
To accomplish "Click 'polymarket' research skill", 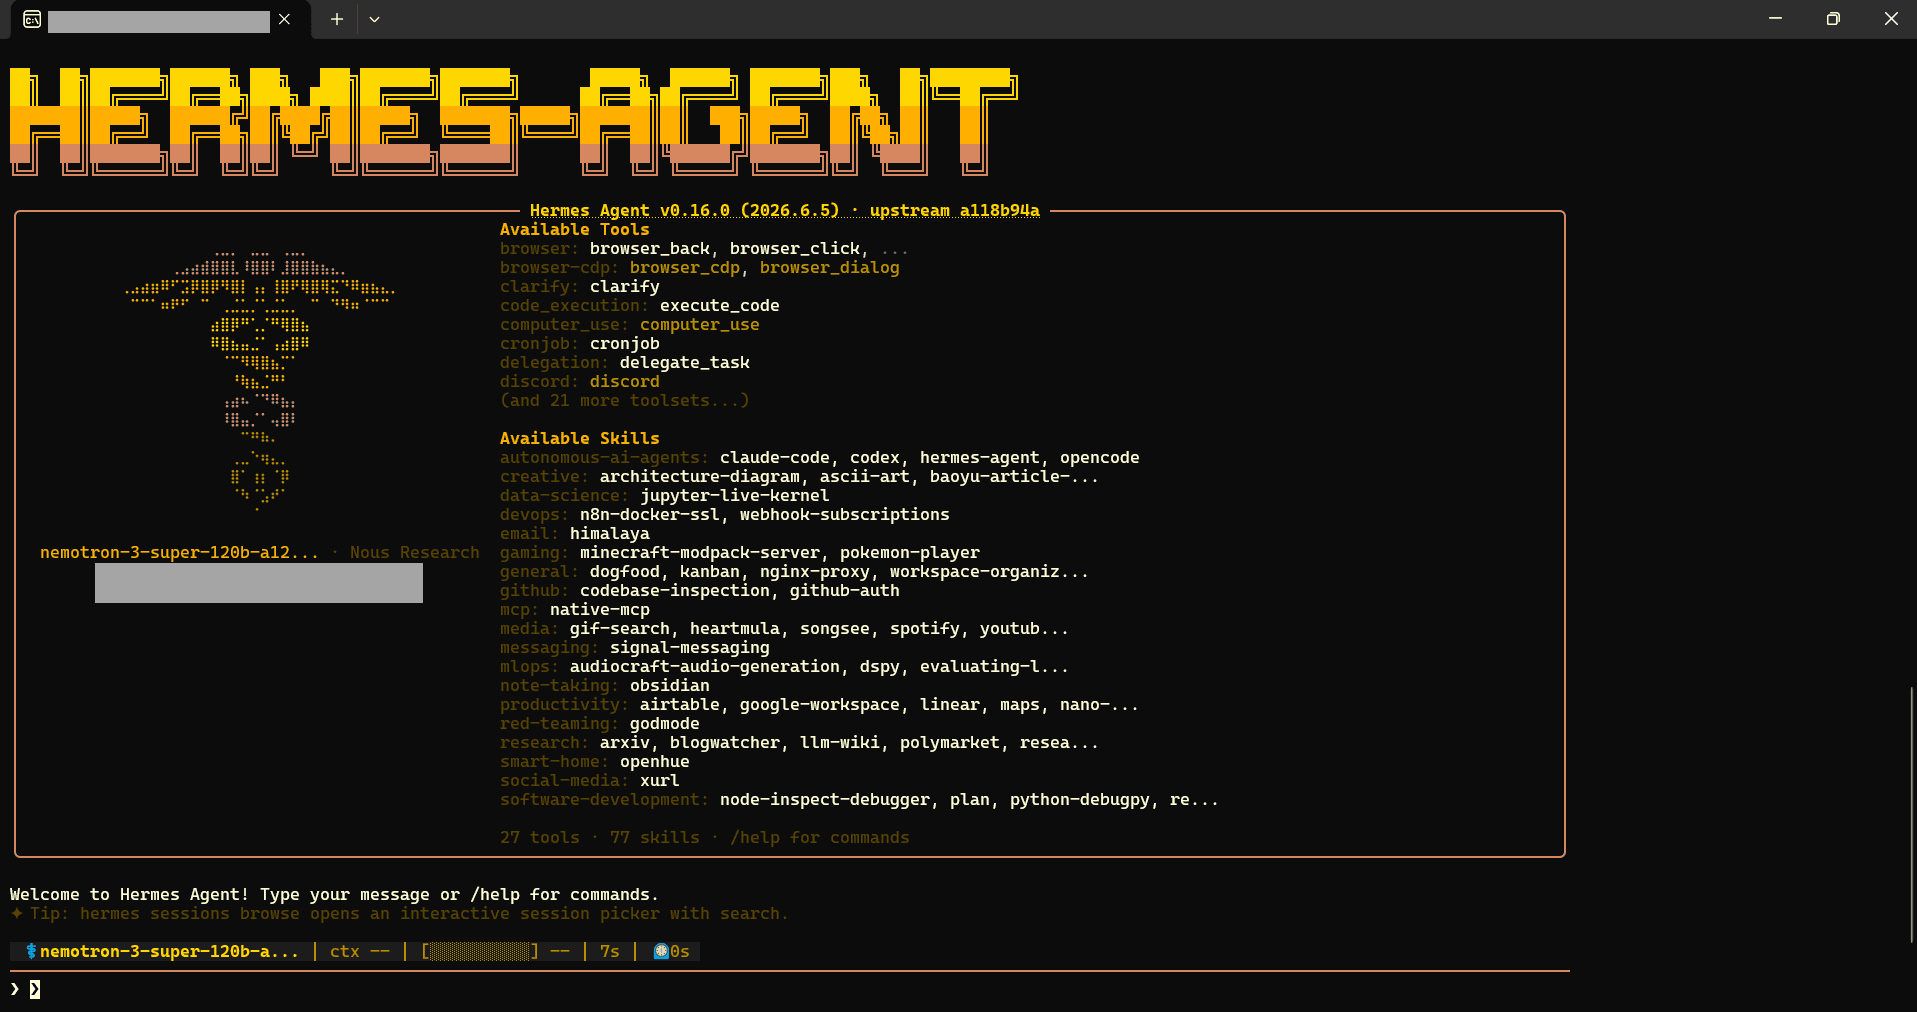I will pyautogui.click(x=949, y=742).
